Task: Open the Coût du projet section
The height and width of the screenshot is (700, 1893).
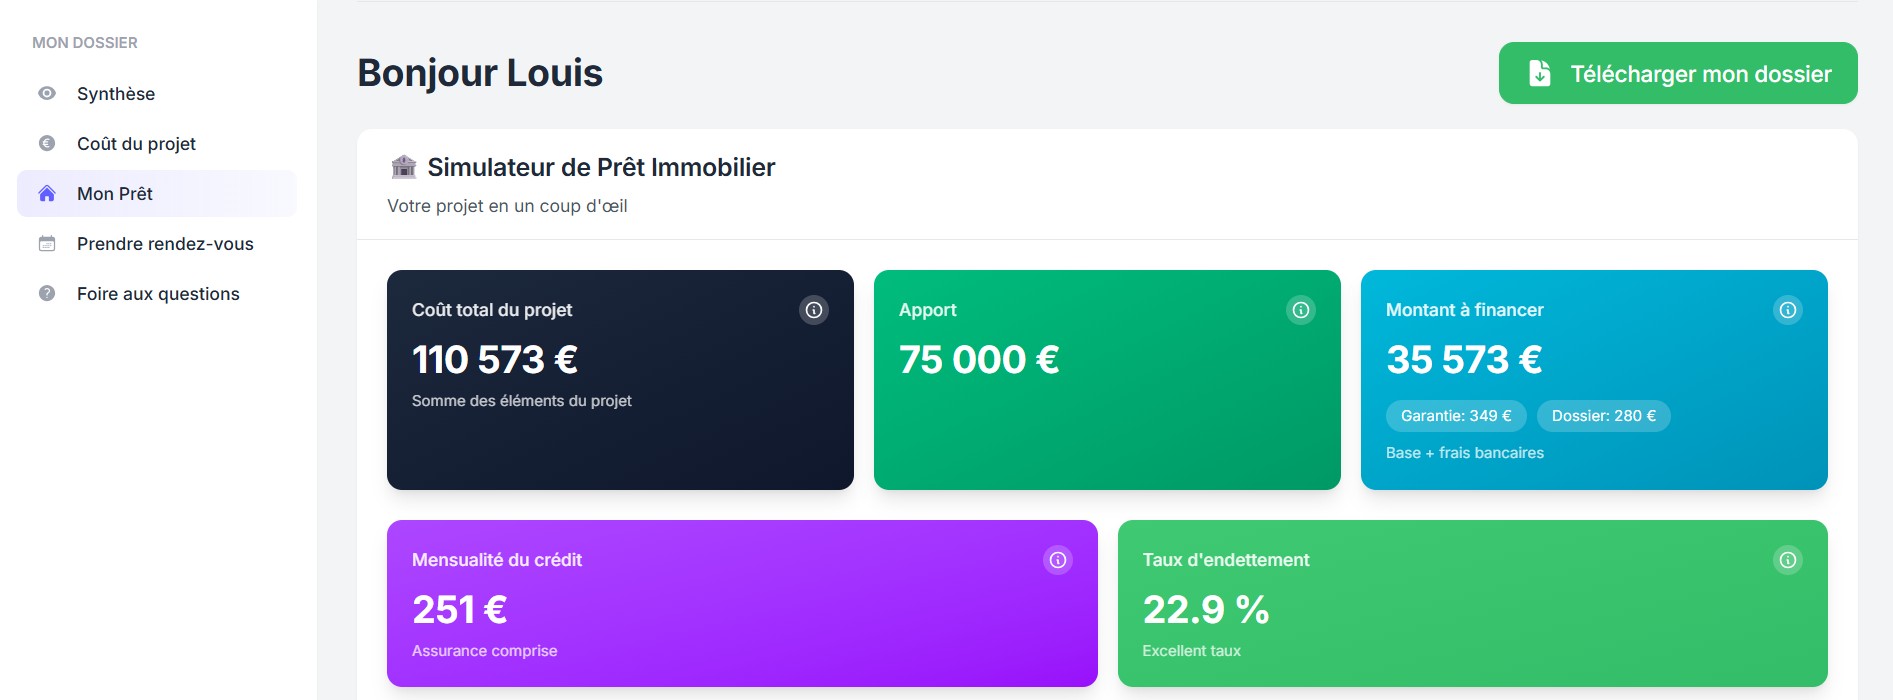Action: (x=136, y=143)
